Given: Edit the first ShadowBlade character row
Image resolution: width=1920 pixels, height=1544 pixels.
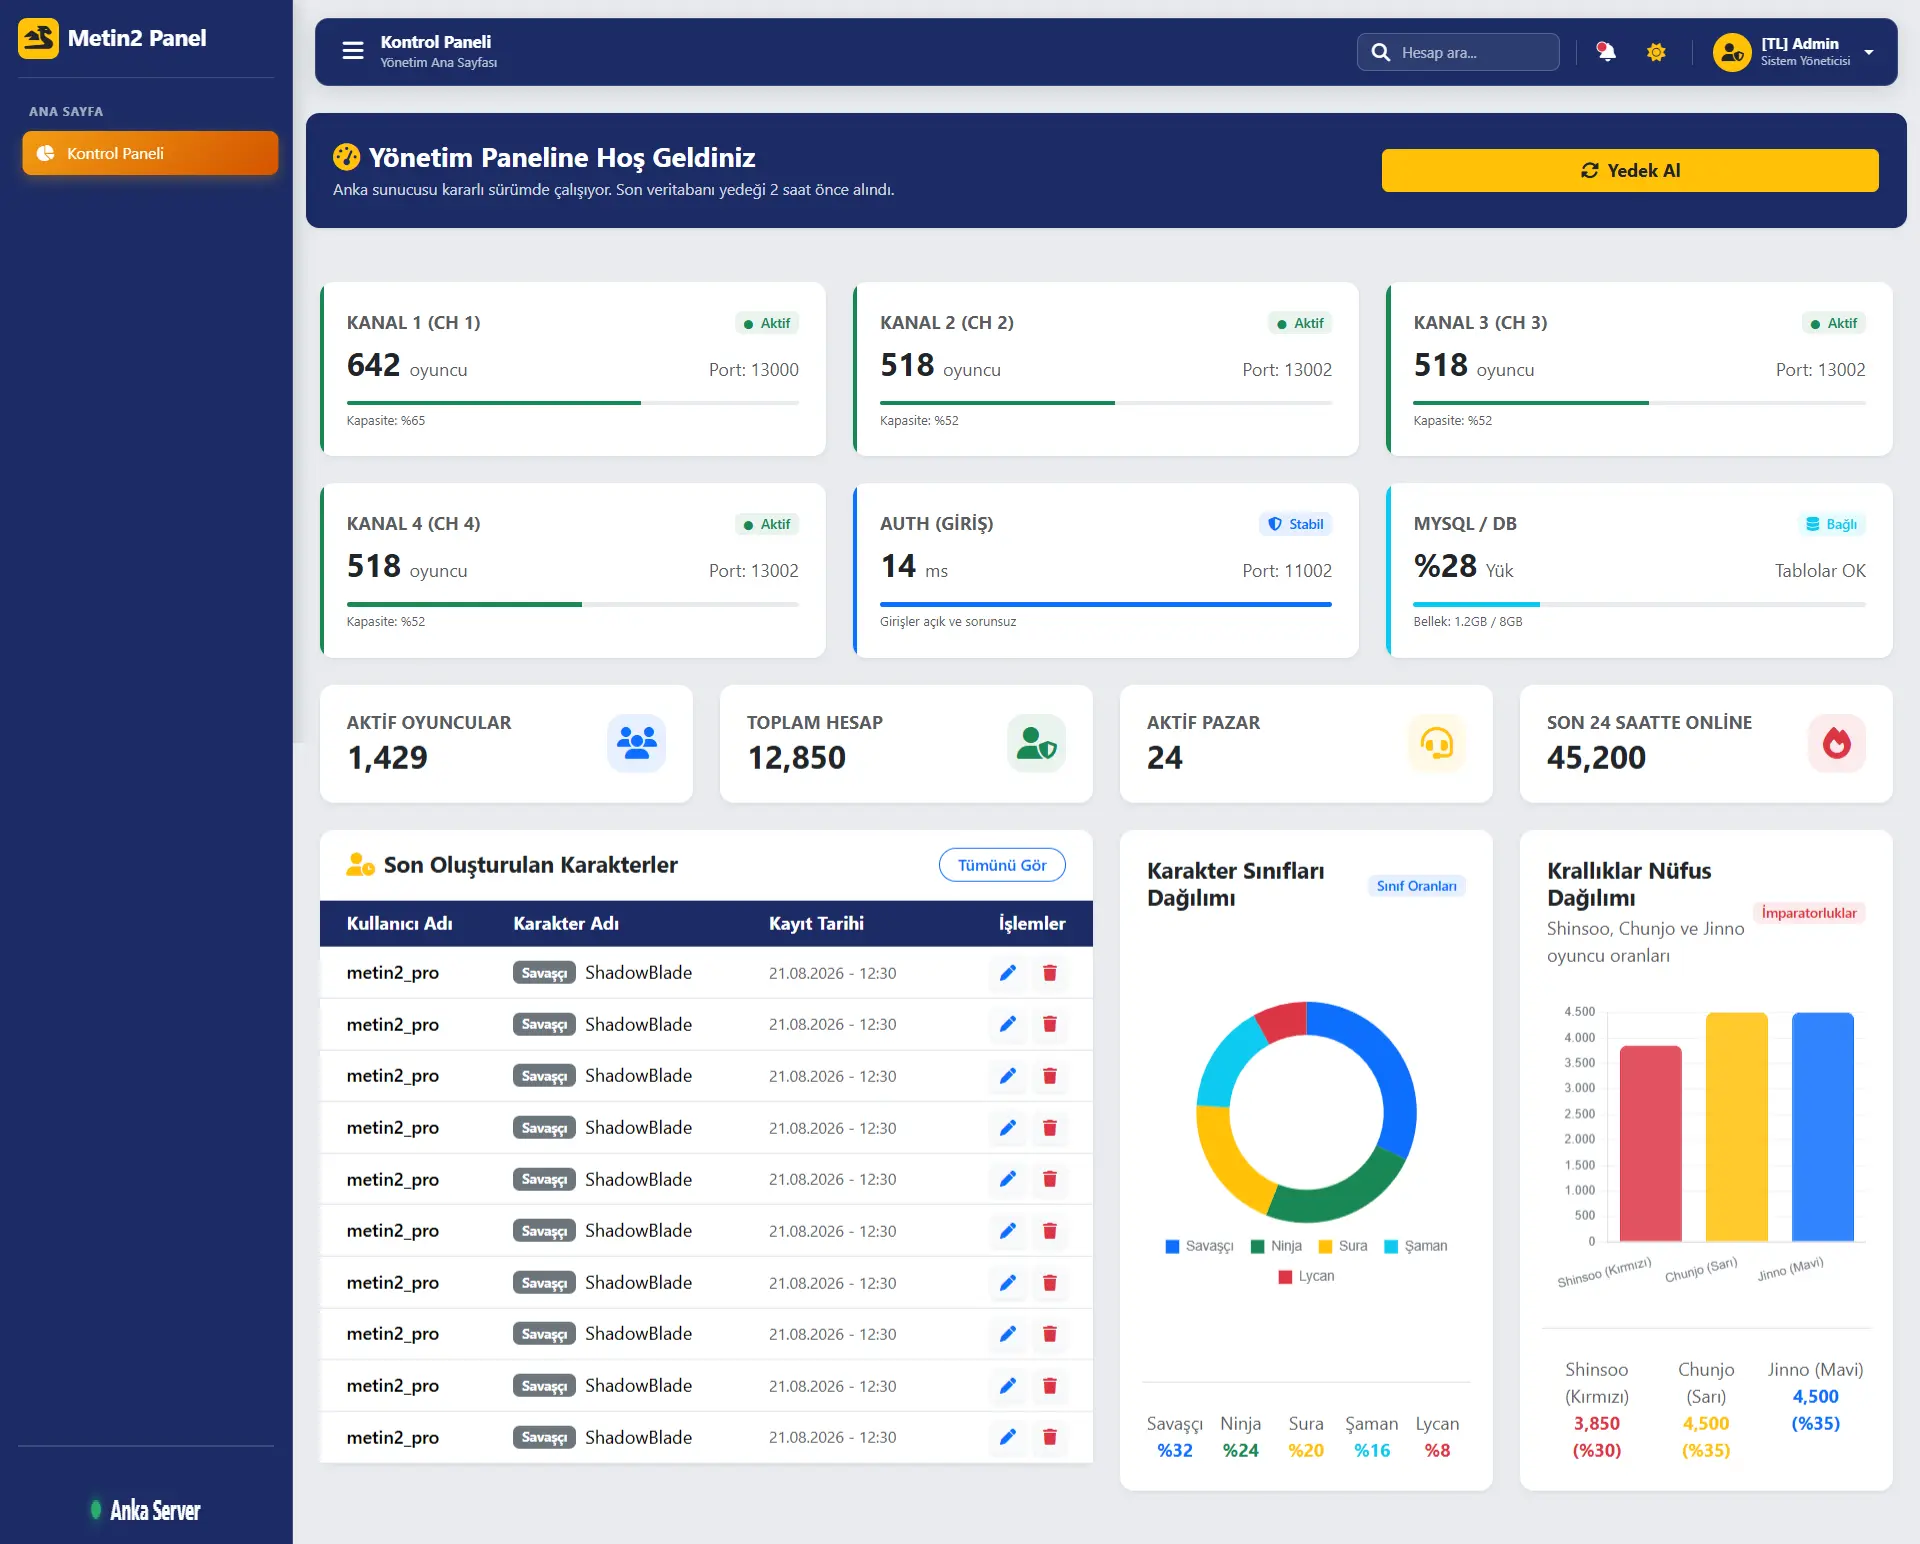Looking at the screenshot, I should point(1008,973).
